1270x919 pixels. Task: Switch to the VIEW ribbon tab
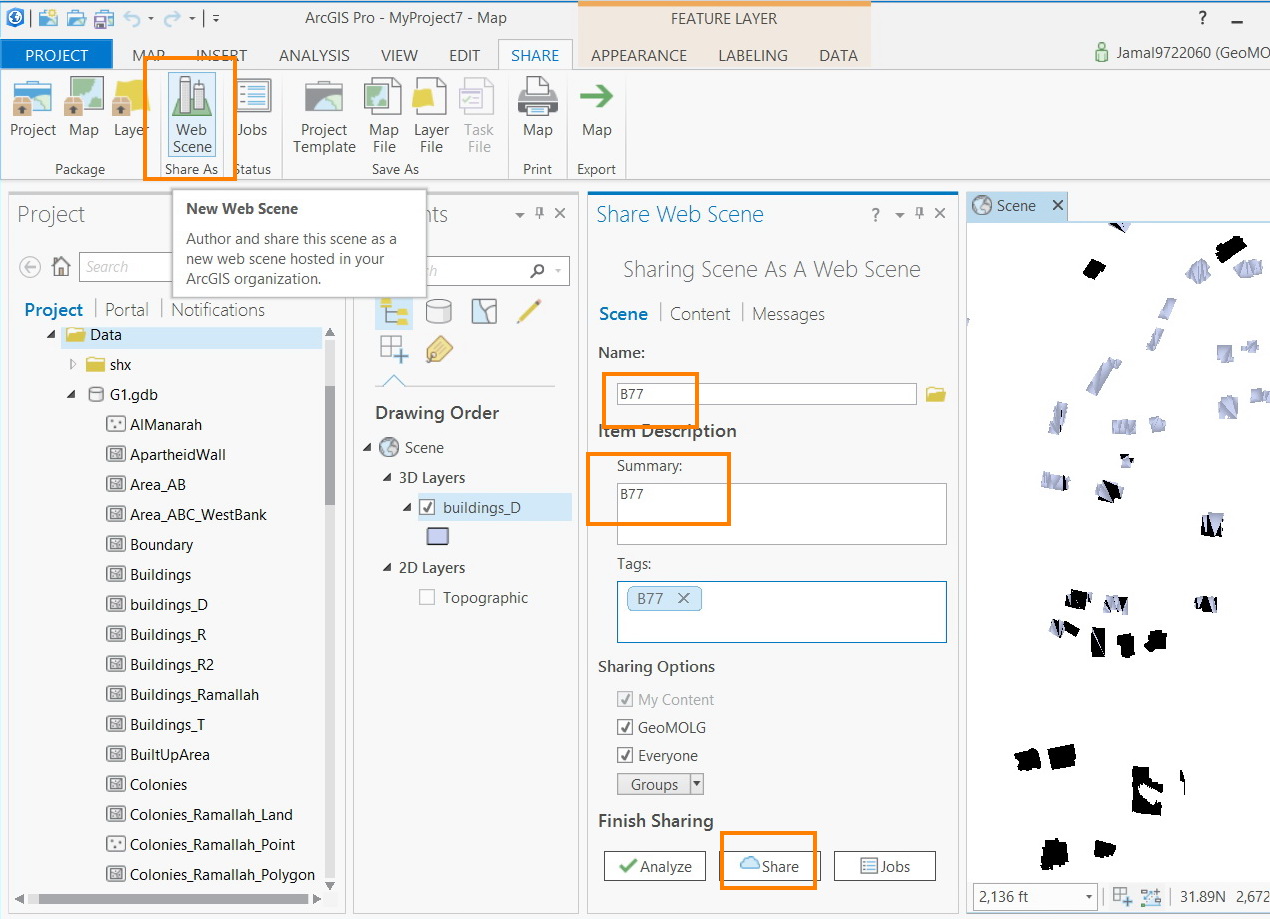(x=400, y=56)
